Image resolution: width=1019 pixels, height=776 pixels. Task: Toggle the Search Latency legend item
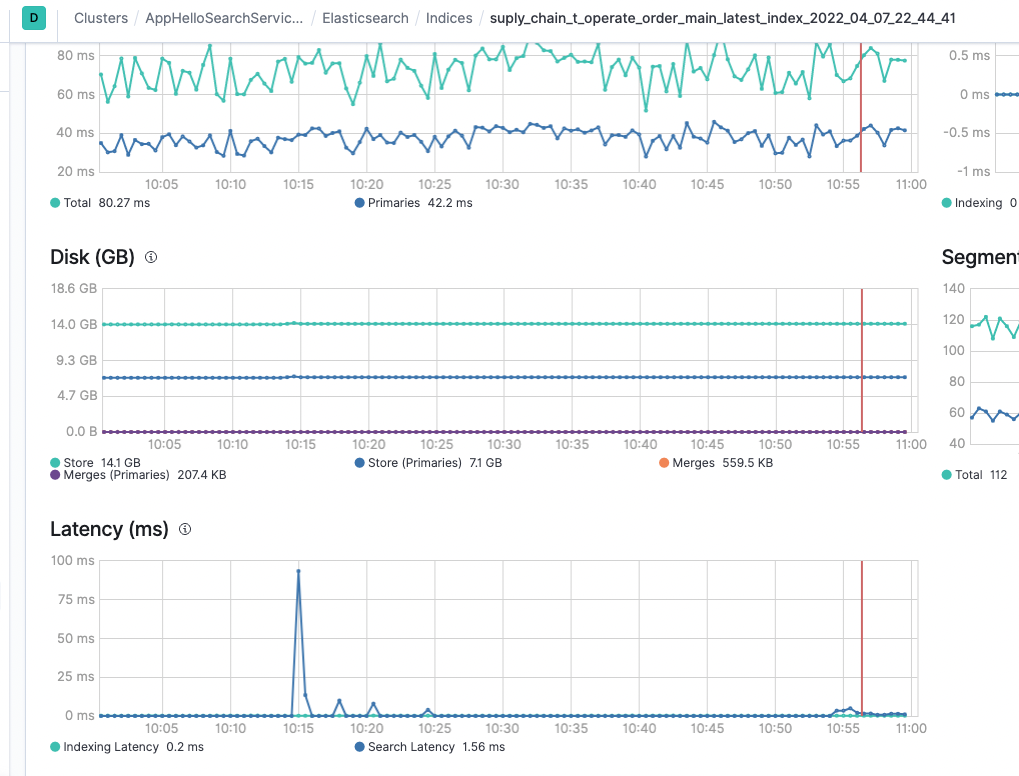[428, 747]
